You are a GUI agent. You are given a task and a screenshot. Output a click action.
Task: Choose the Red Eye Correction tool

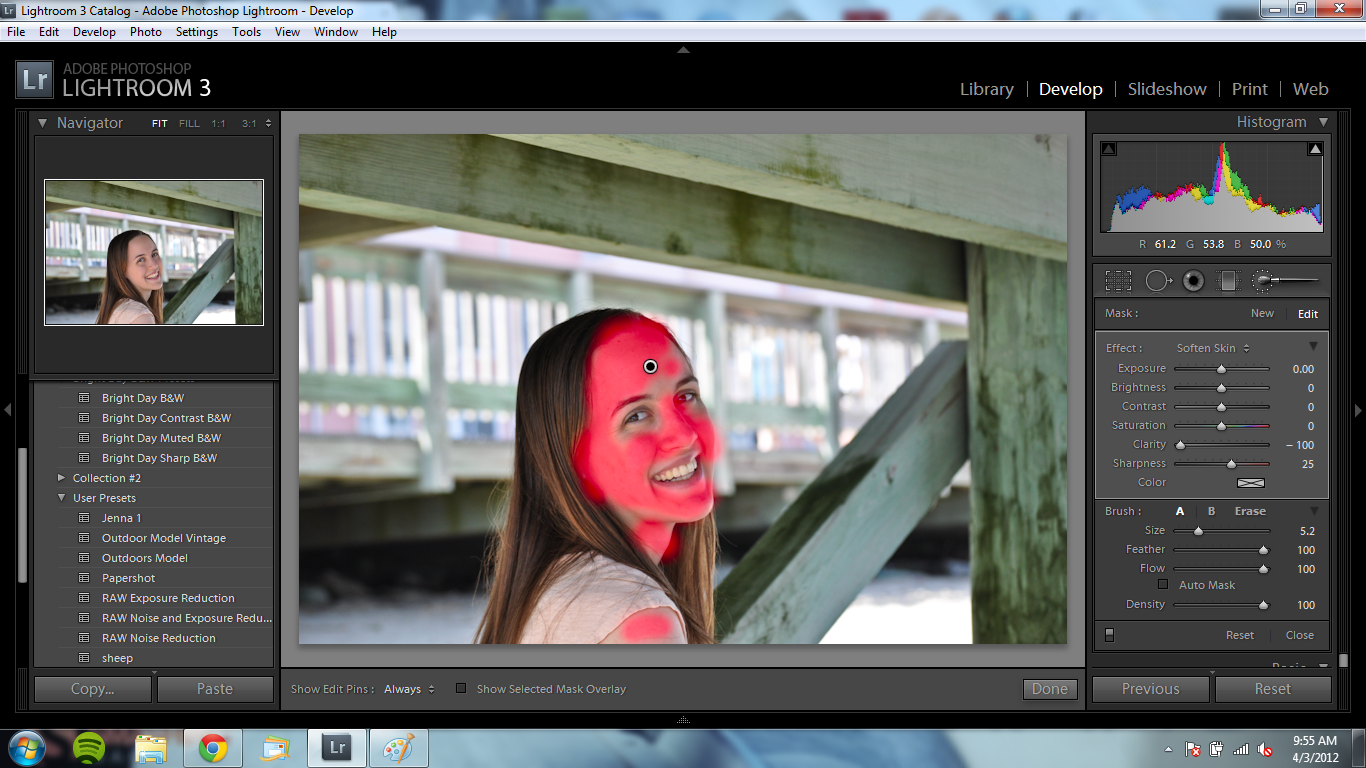1192,281
